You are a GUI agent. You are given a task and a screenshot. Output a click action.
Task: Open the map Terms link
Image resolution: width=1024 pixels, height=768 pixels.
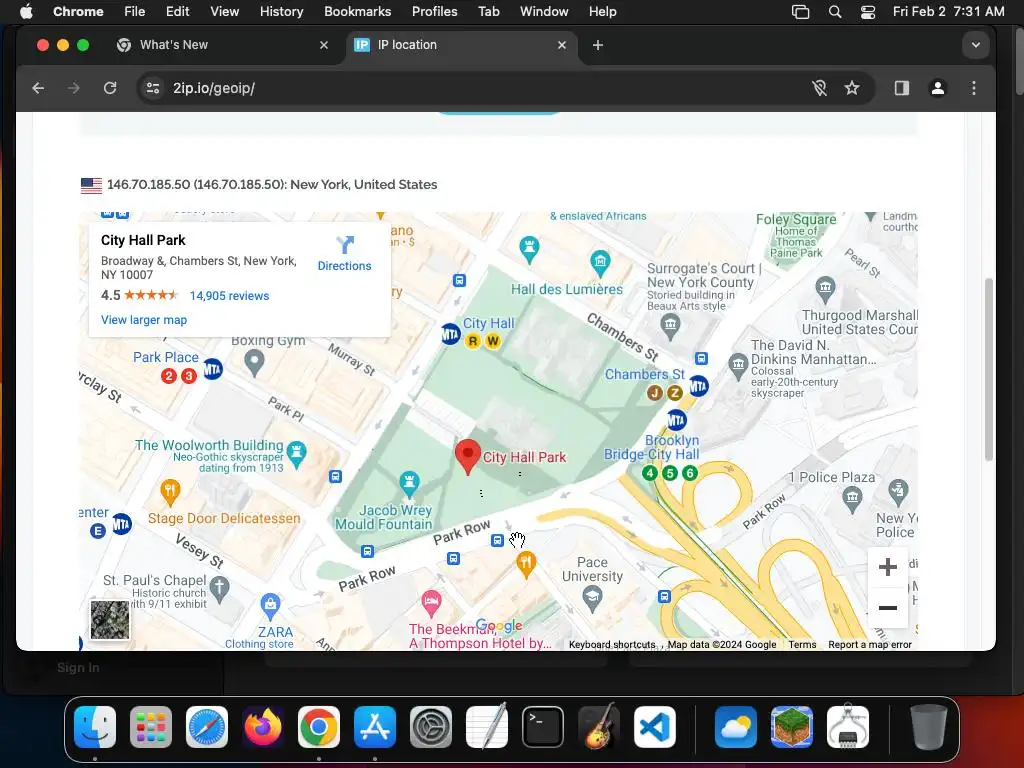[x=802, y=645]
